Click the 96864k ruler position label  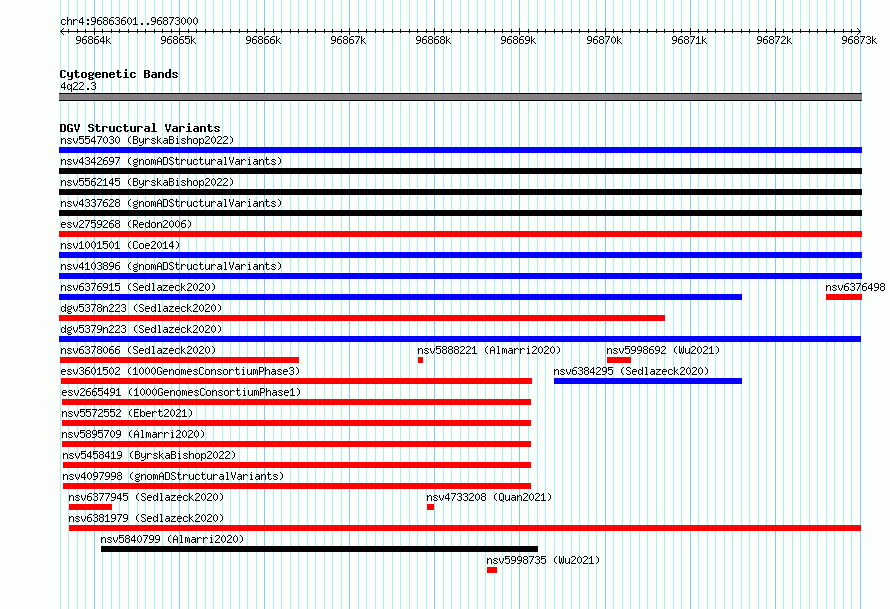tap(93, 40)
